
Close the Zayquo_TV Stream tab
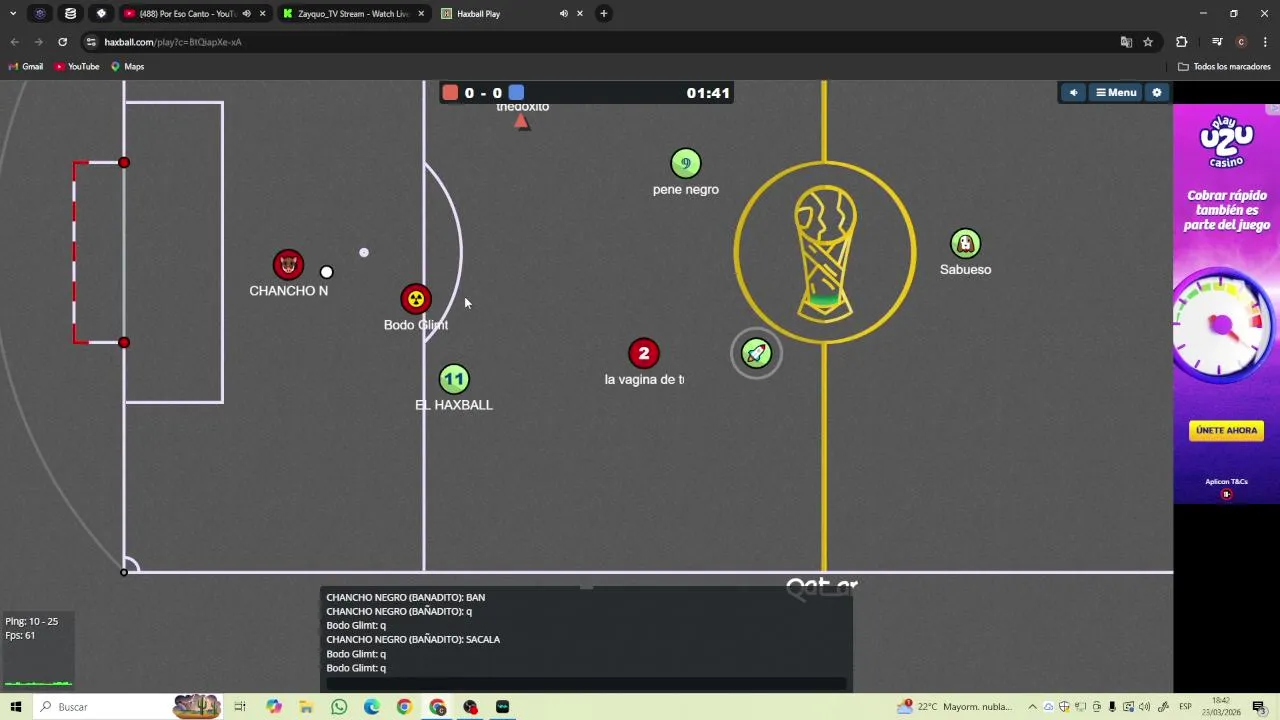tap(421, 14)
